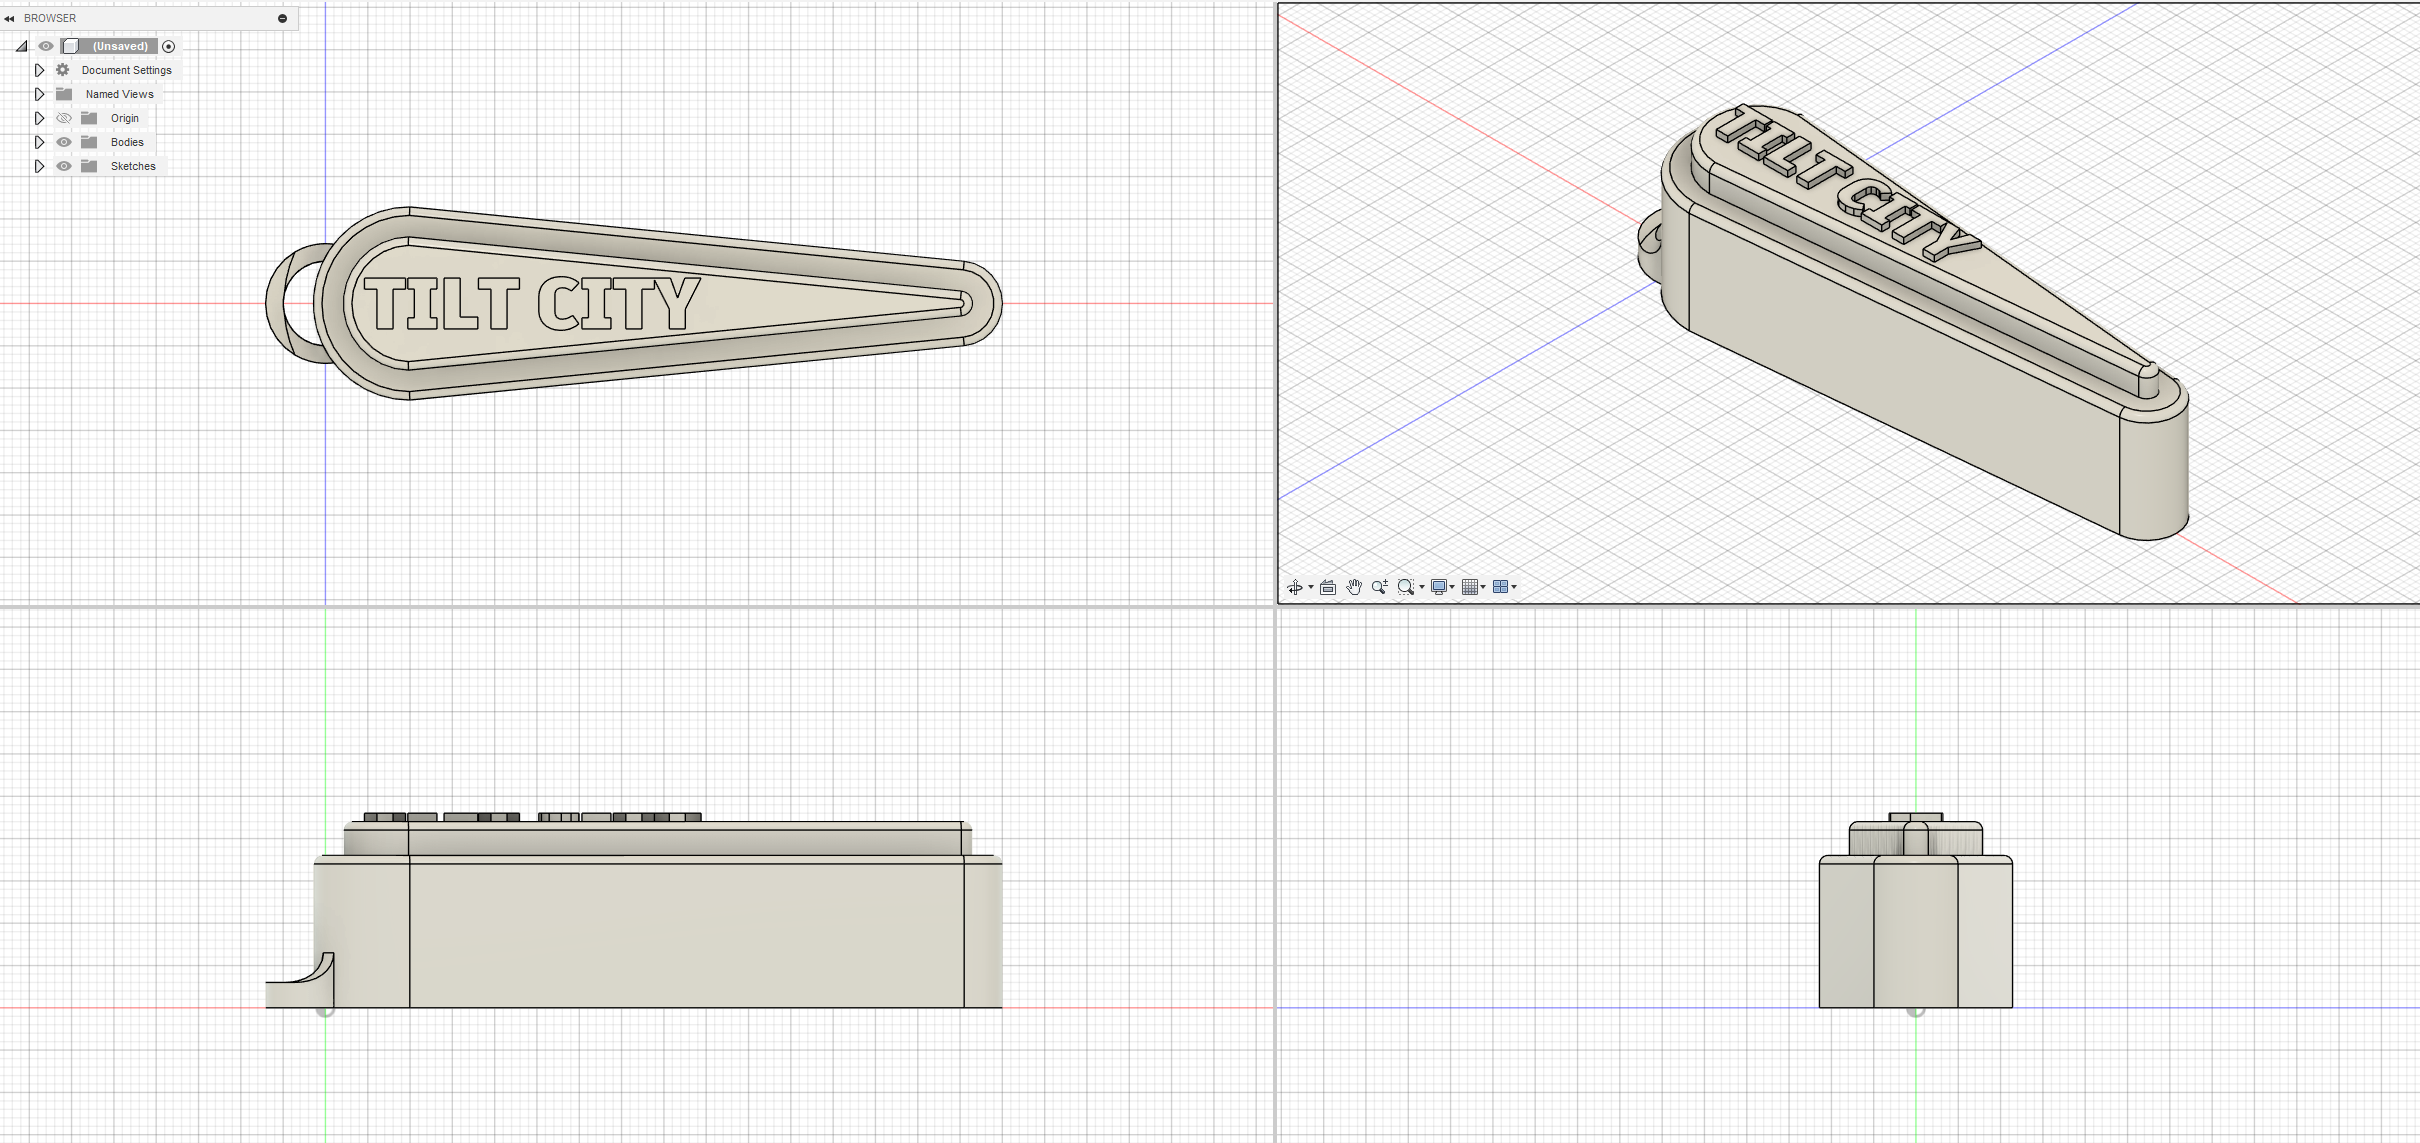Activate the Pan hand tool

point(1354,587)
